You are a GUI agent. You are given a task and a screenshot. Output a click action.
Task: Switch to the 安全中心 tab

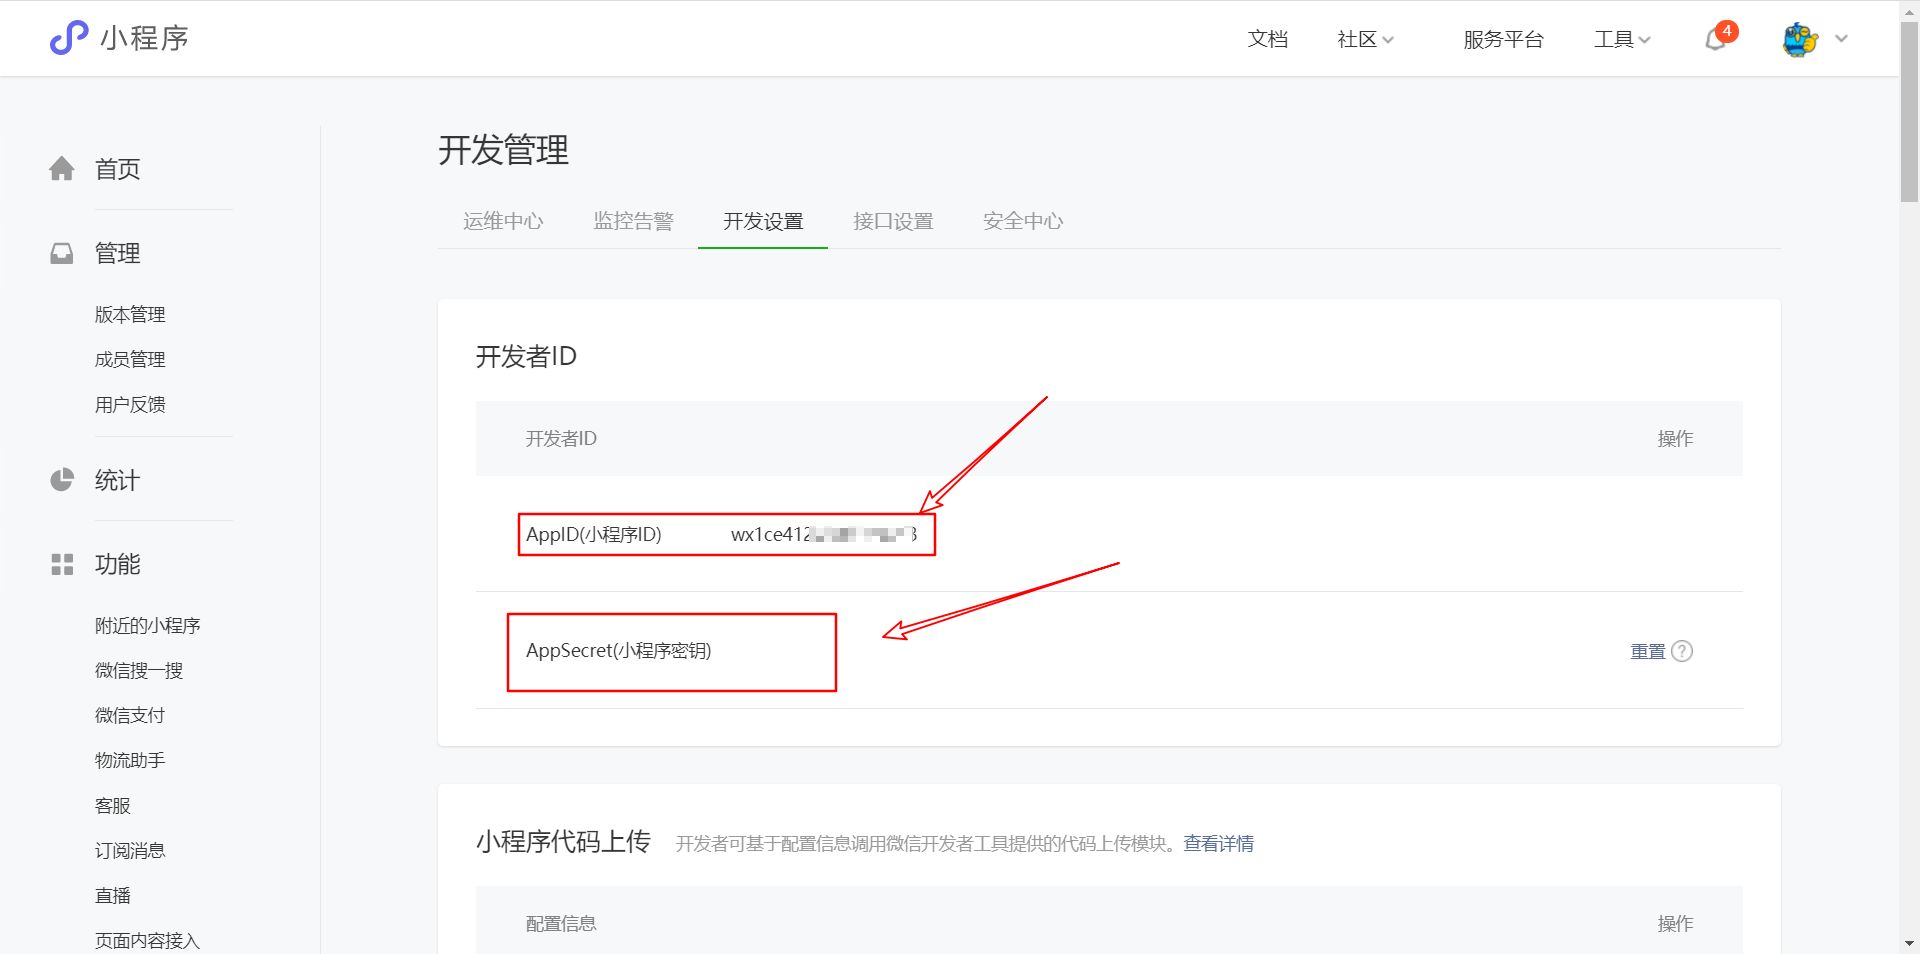[1023, 221]
